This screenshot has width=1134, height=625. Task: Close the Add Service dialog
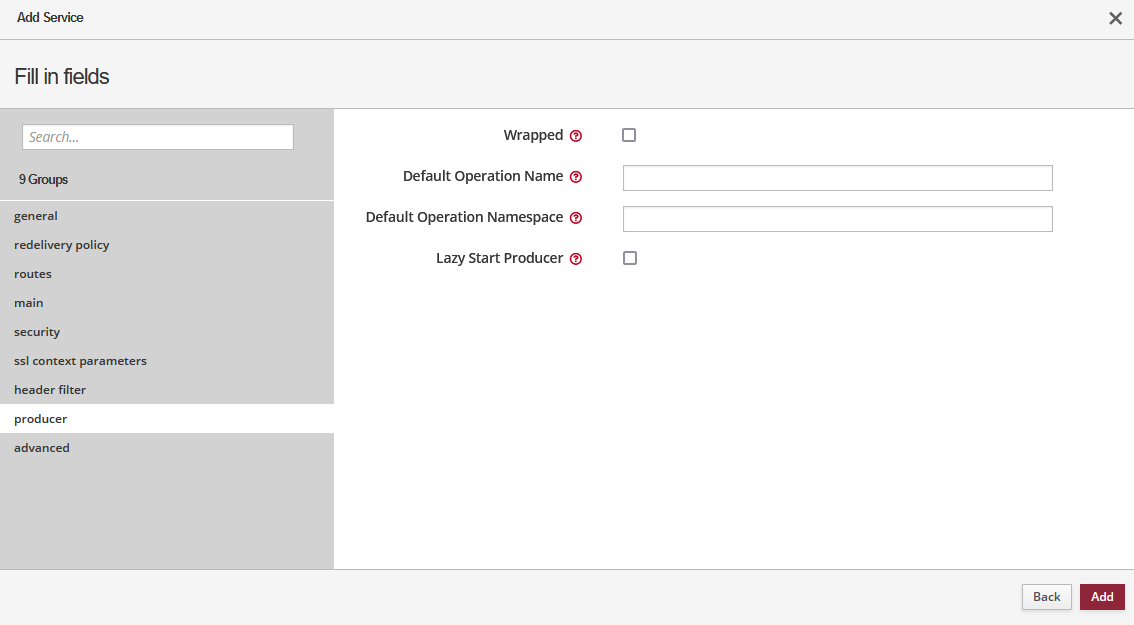[x=1115, y=18]
